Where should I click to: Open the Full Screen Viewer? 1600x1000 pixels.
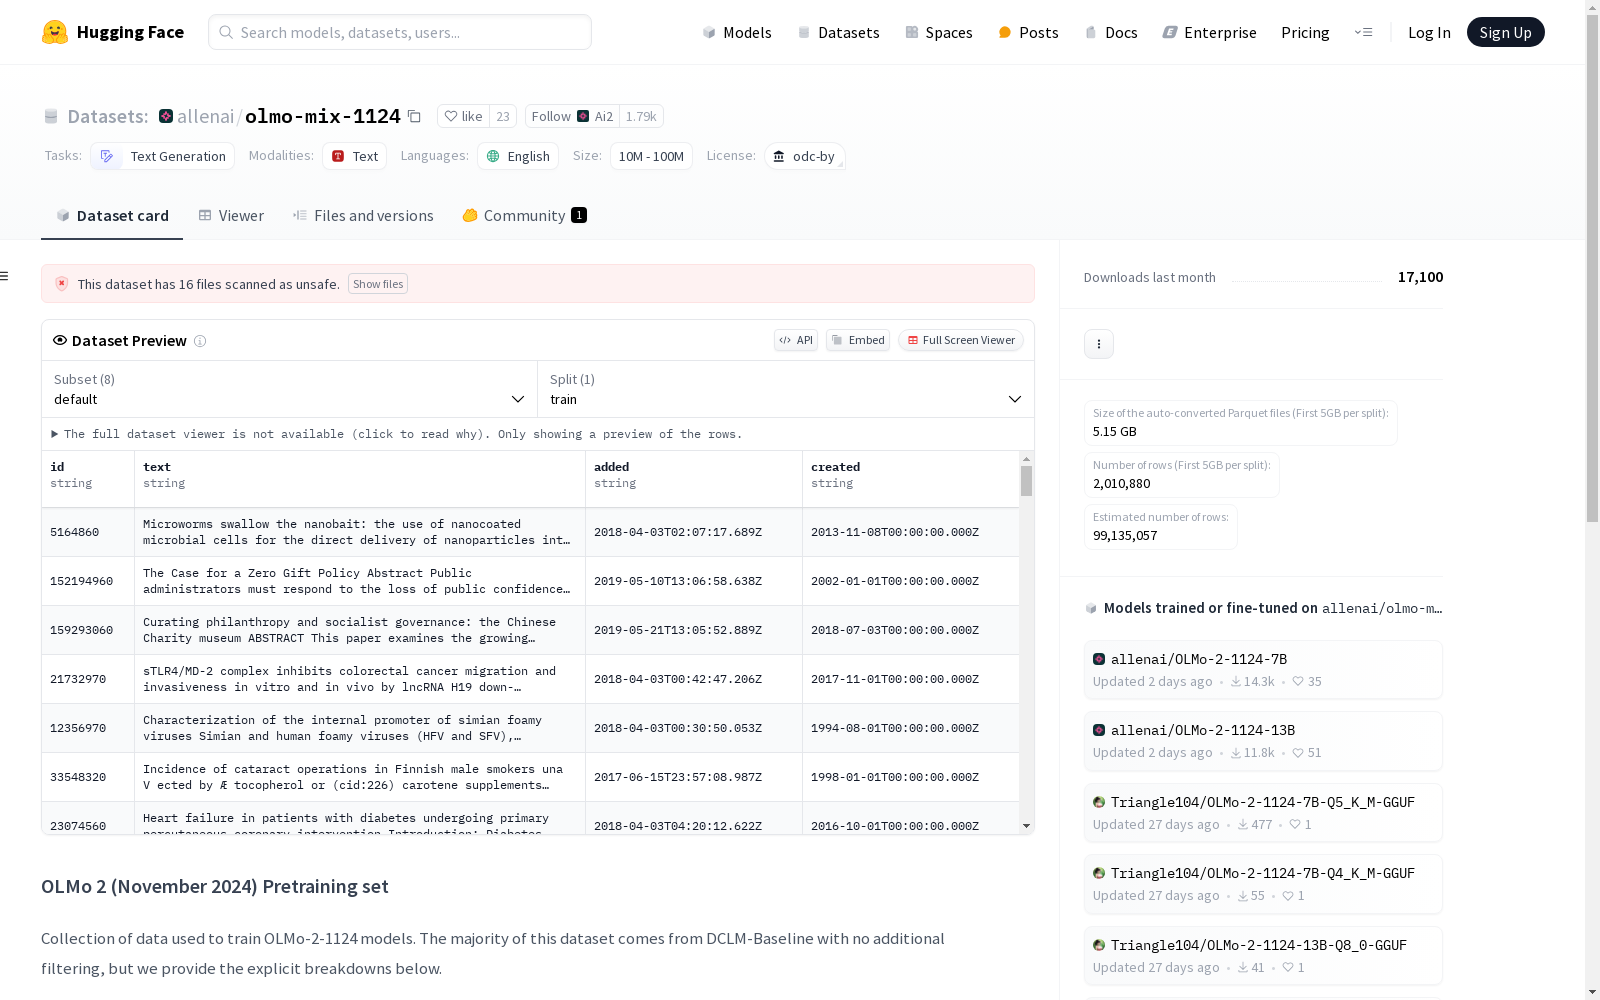coord(961,340)
